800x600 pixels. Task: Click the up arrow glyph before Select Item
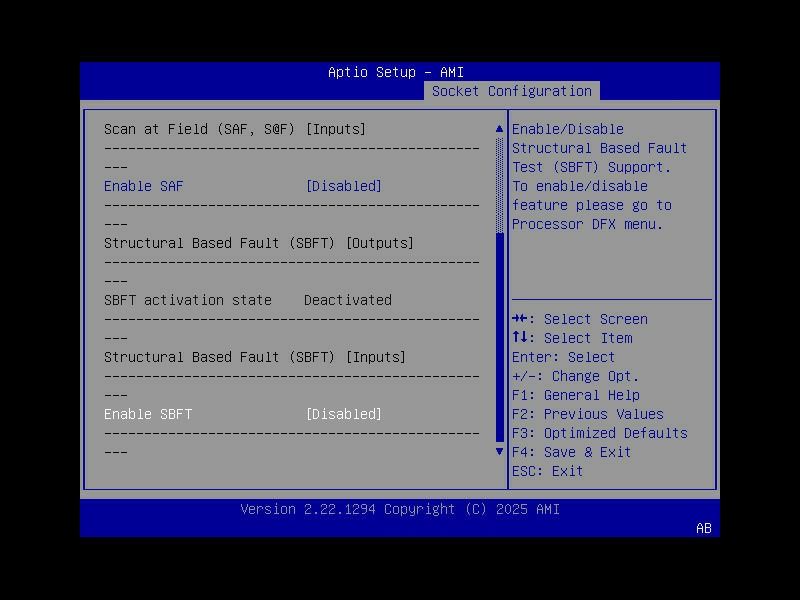coord(517,338)
